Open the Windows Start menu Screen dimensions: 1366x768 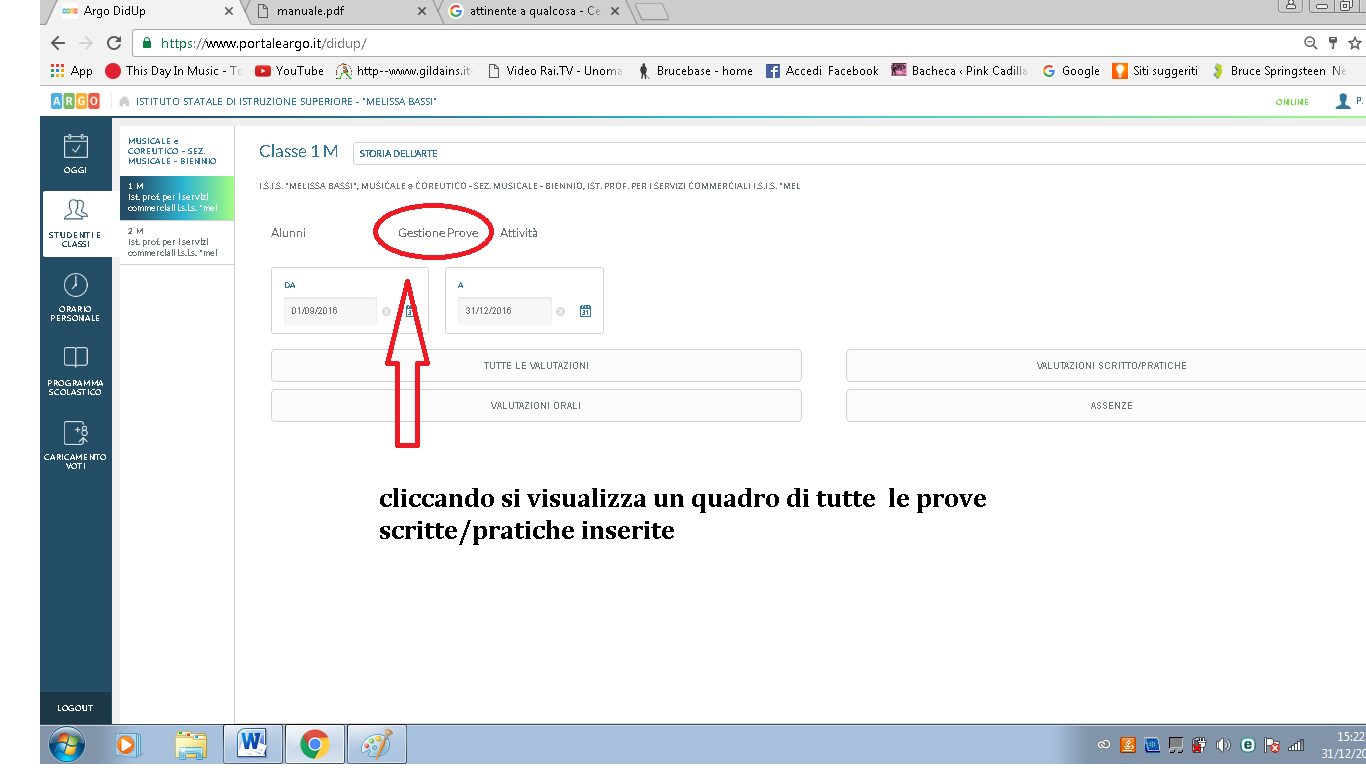point(67,745)
